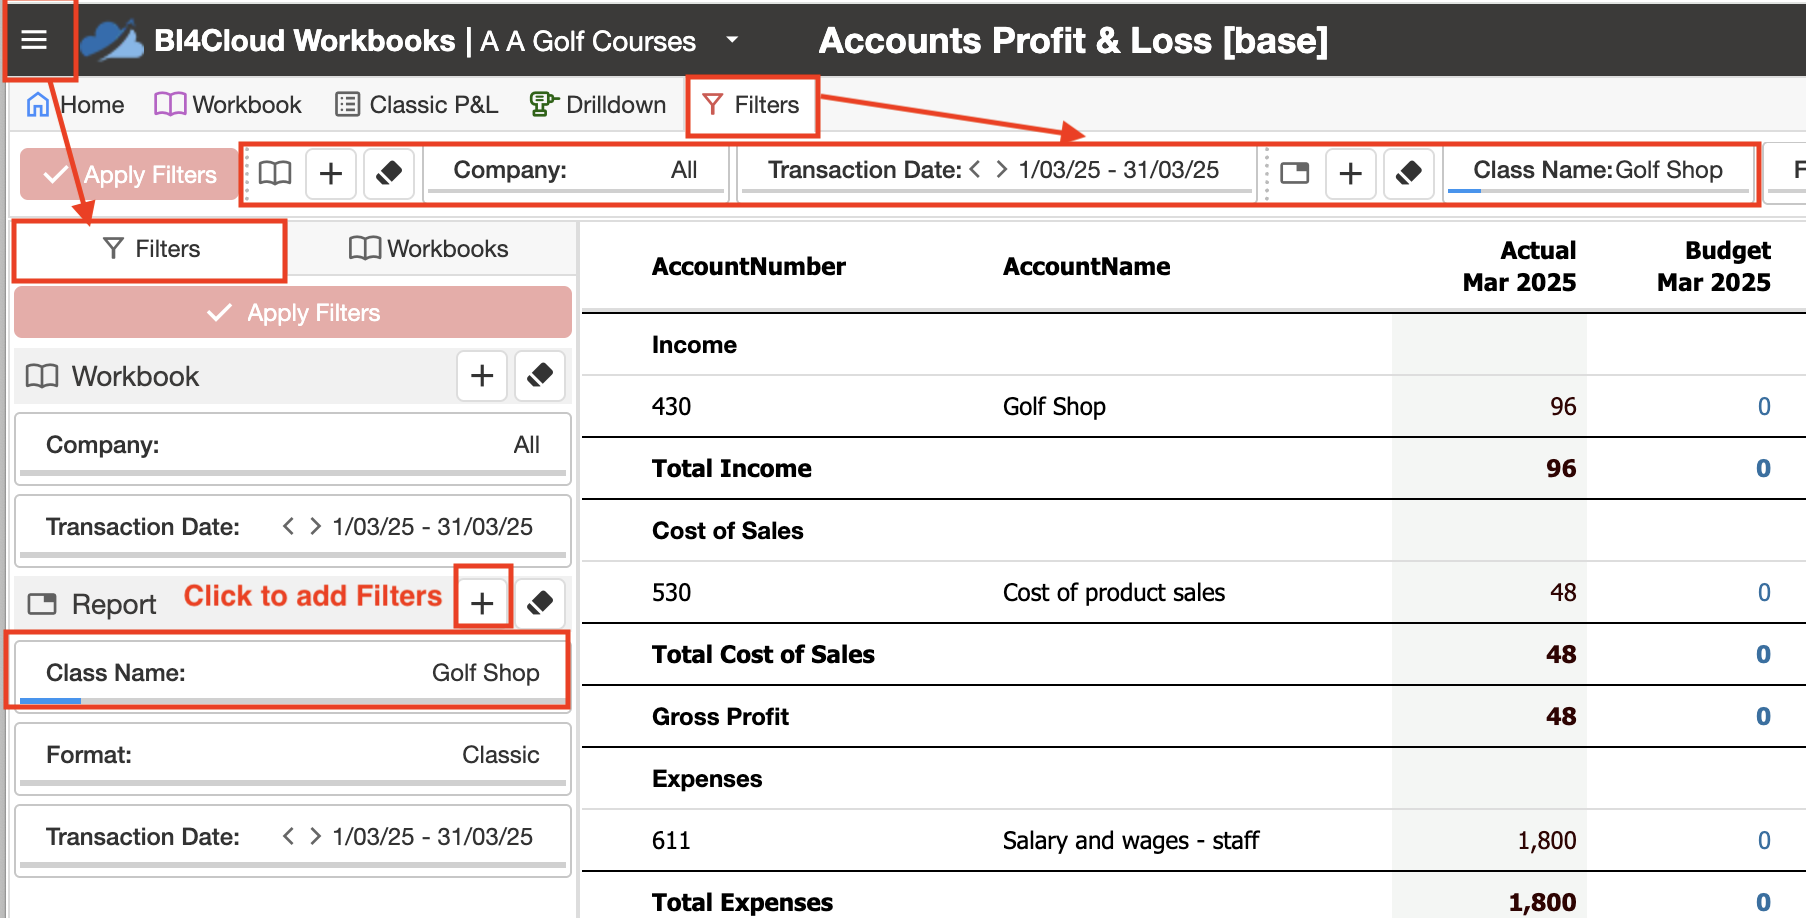Step forward Report Transaction Date below Format
The image size is (1806, 918).
click(315, 837)
